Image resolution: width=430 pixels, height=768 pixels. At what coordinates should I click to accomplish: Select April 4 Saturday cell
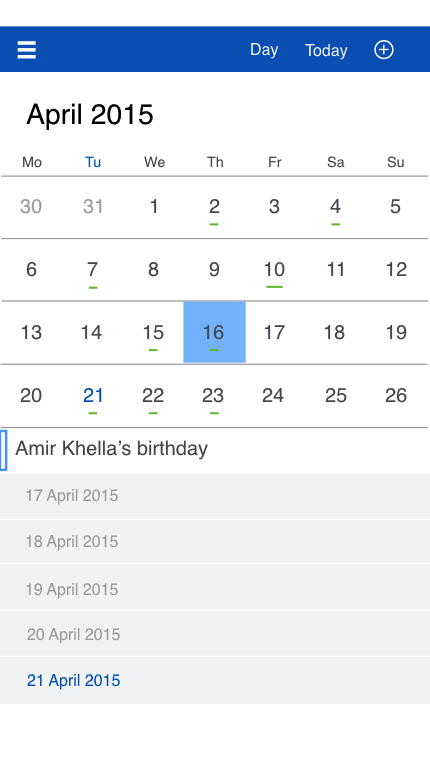point(335,207)
